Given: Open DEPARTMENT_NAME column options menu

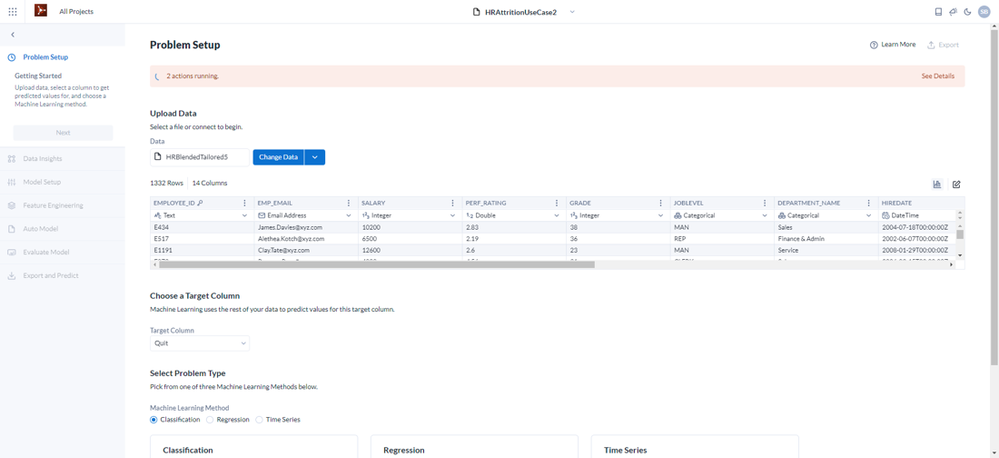Looking at the screenshot, I should [869, 203].
